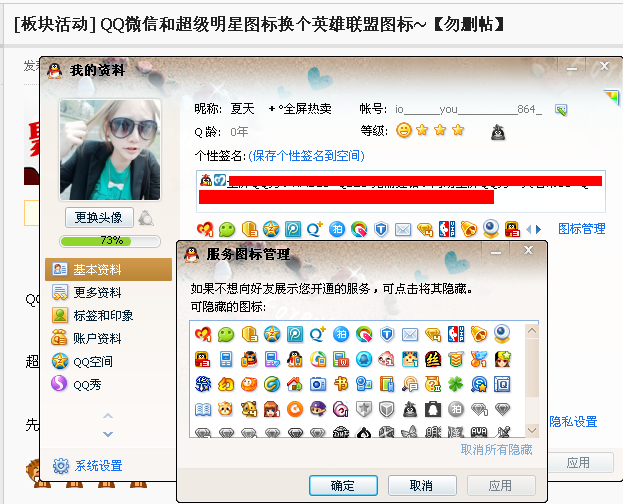This screenshot has width=623, height=504.
Task: Show previous icons with the left arrow in the profile row
Action: (x=528, y=229)
